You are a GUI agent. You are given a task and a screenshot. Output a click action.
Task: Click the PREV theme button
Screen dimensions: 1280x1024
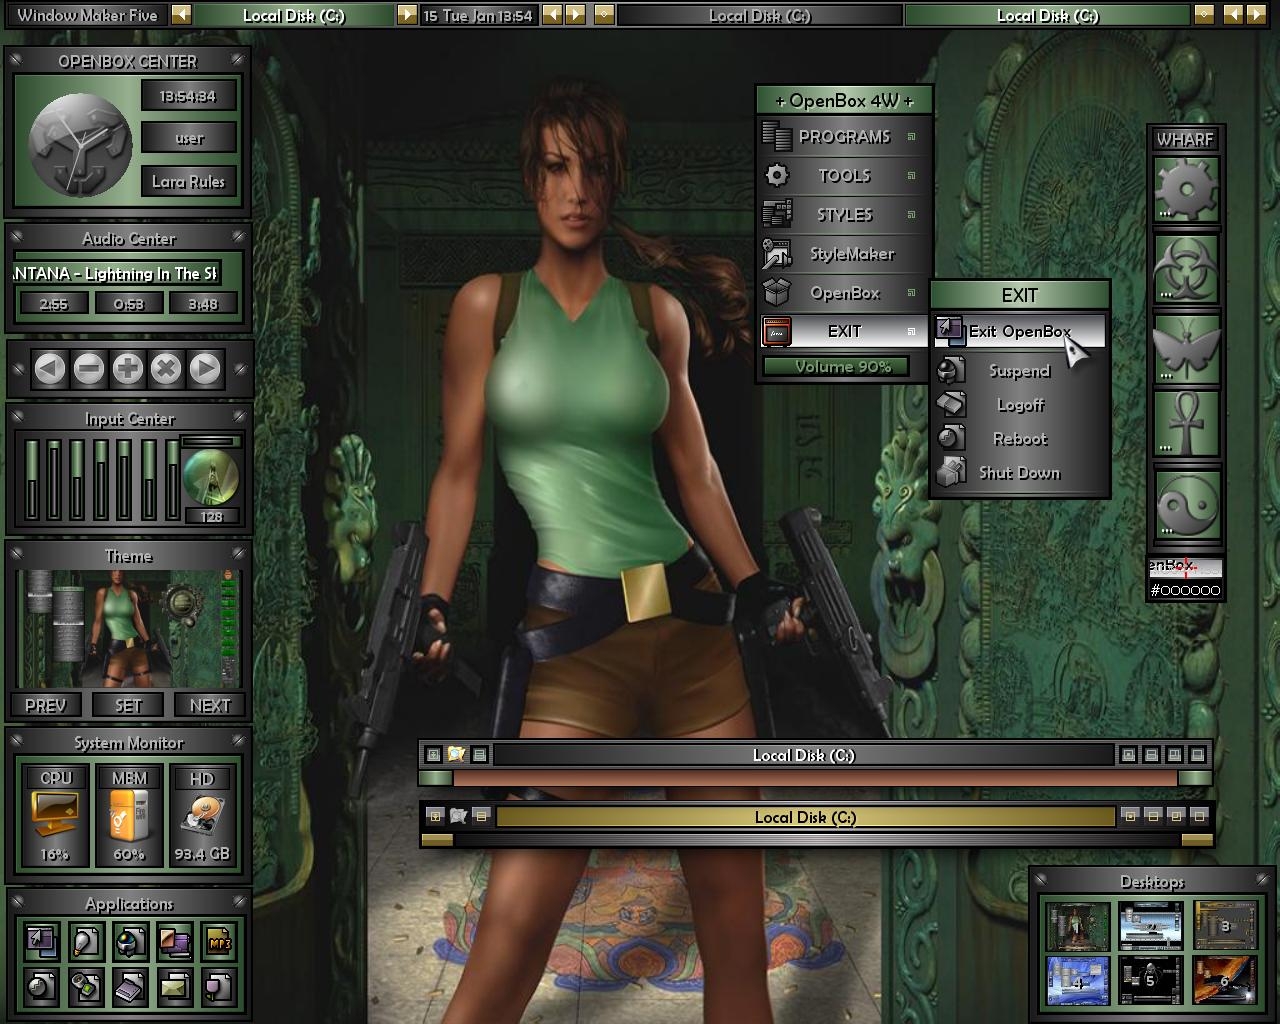coord(46,705)
